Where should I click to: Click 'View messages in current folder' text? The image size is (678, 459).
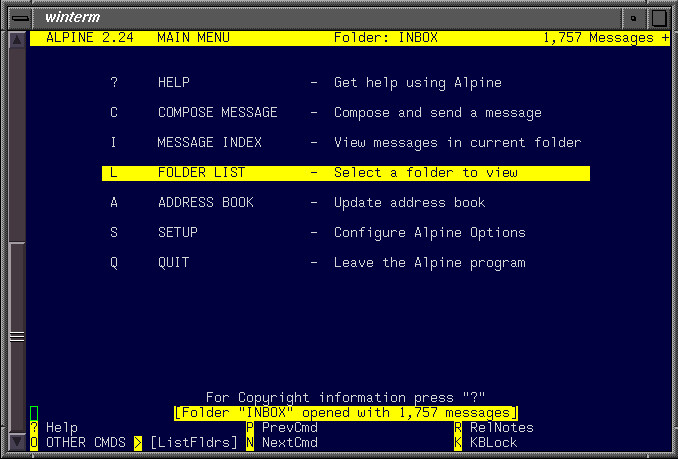point(457,142)
